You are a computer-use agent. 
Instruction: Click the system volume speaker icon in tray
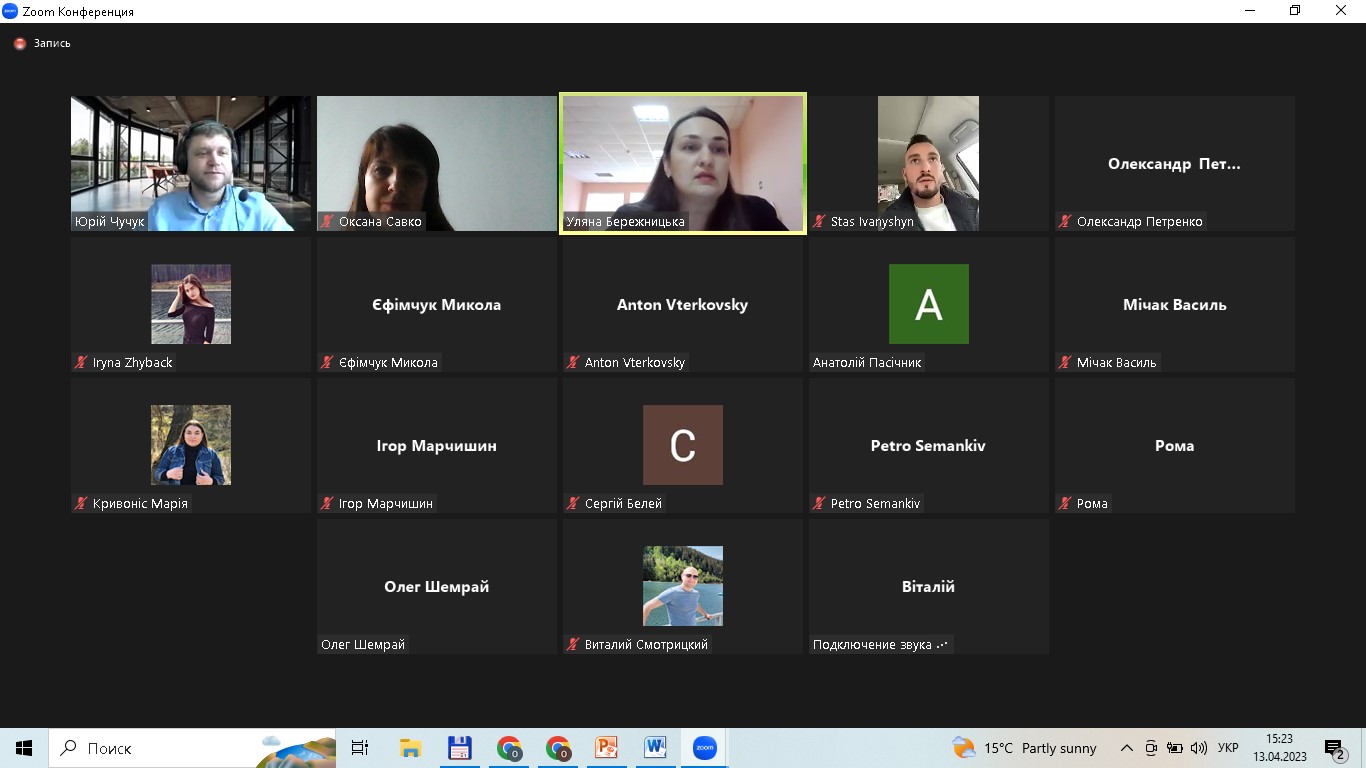pos(1198,748)
